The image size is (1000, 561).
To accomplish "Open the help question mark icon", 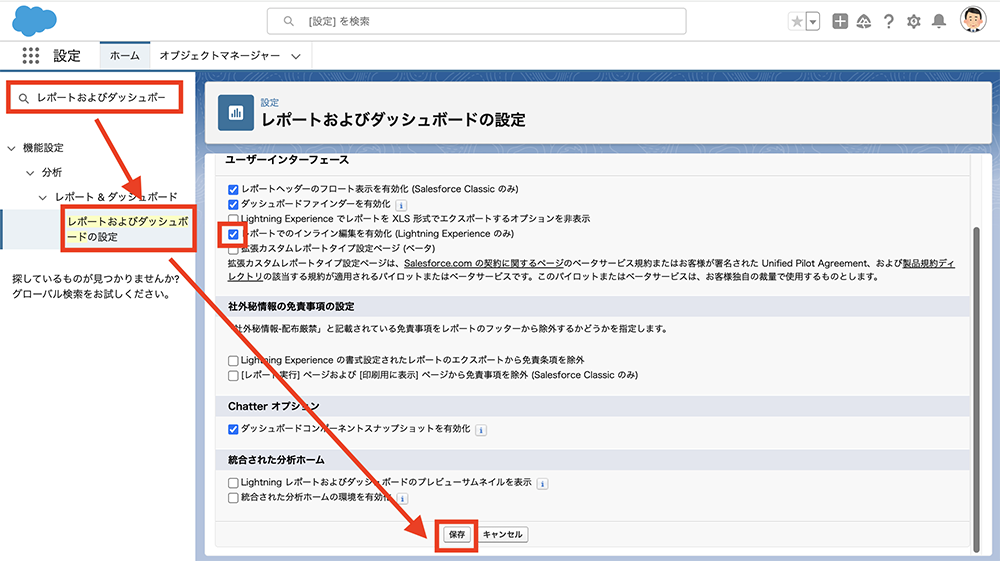I will tap(888, 22).
